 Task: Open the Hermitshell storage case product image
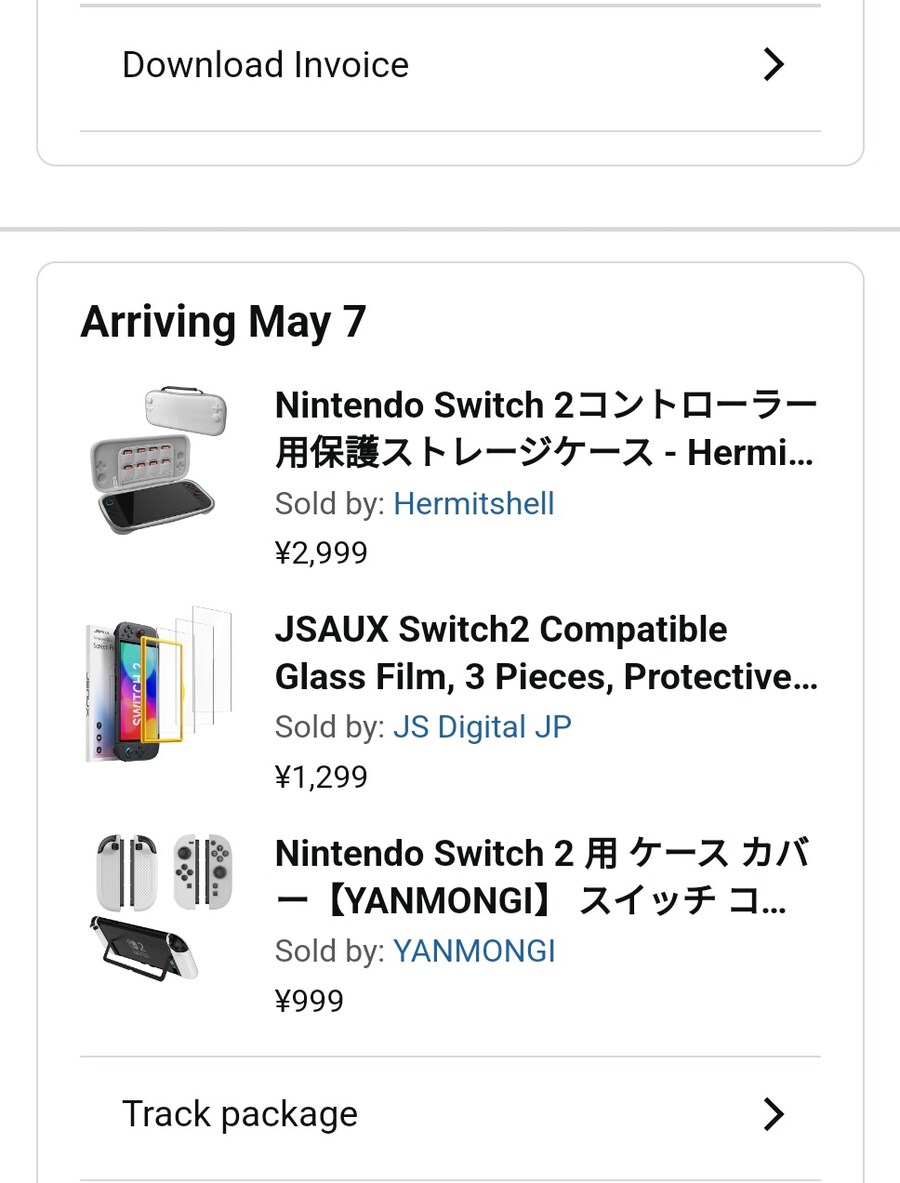click(x=160, y=462)
